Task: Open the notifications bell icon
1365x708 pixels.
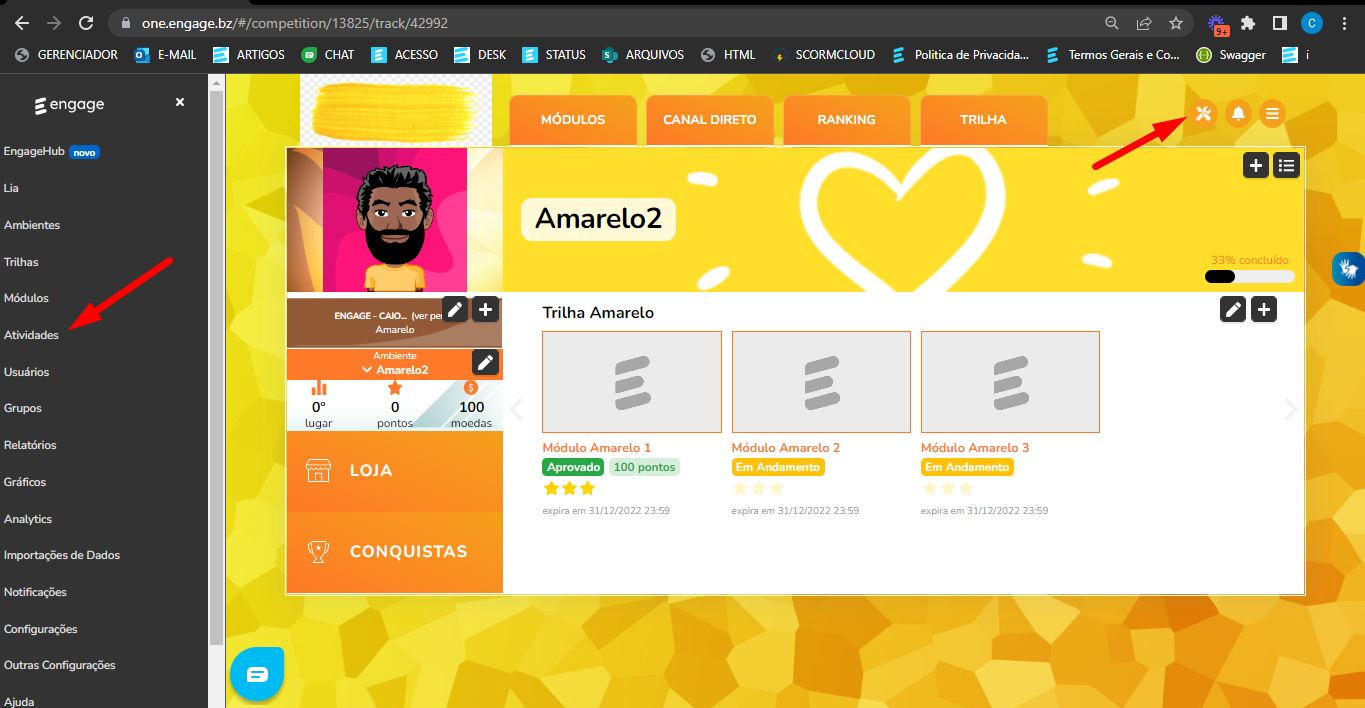Action: click(x=1238, y=113)
